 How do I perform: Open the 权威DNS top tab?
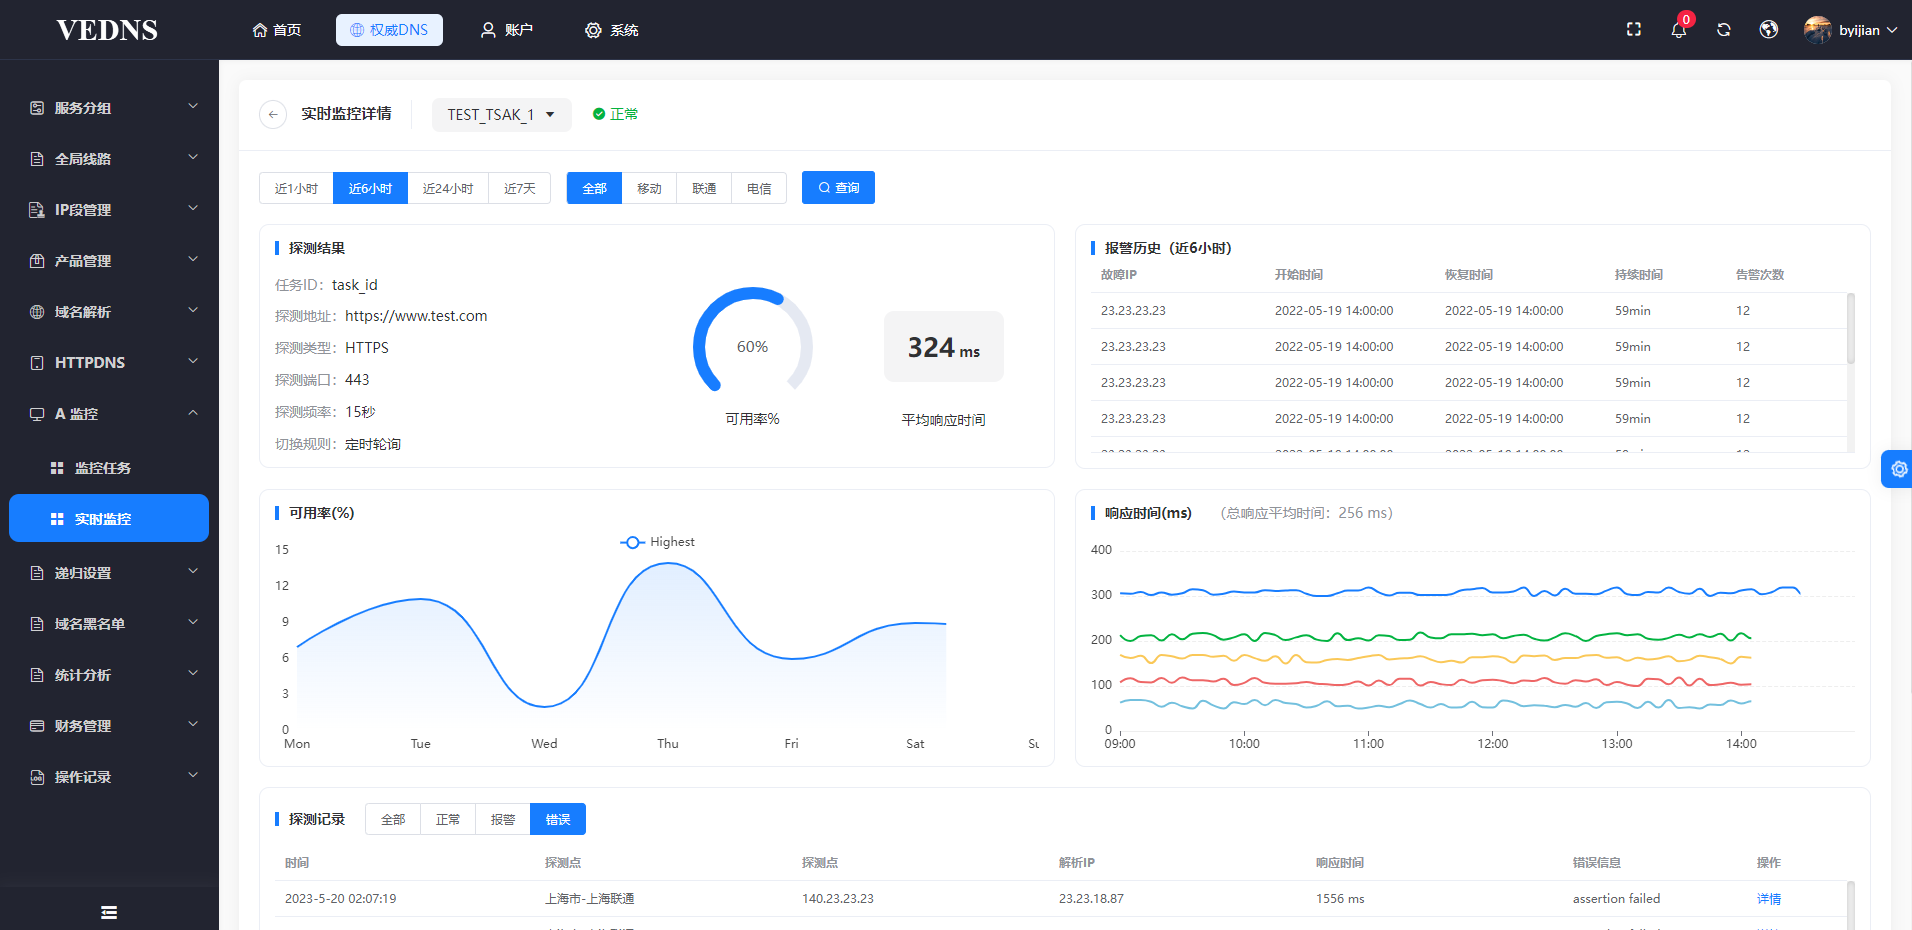(389, 30)
